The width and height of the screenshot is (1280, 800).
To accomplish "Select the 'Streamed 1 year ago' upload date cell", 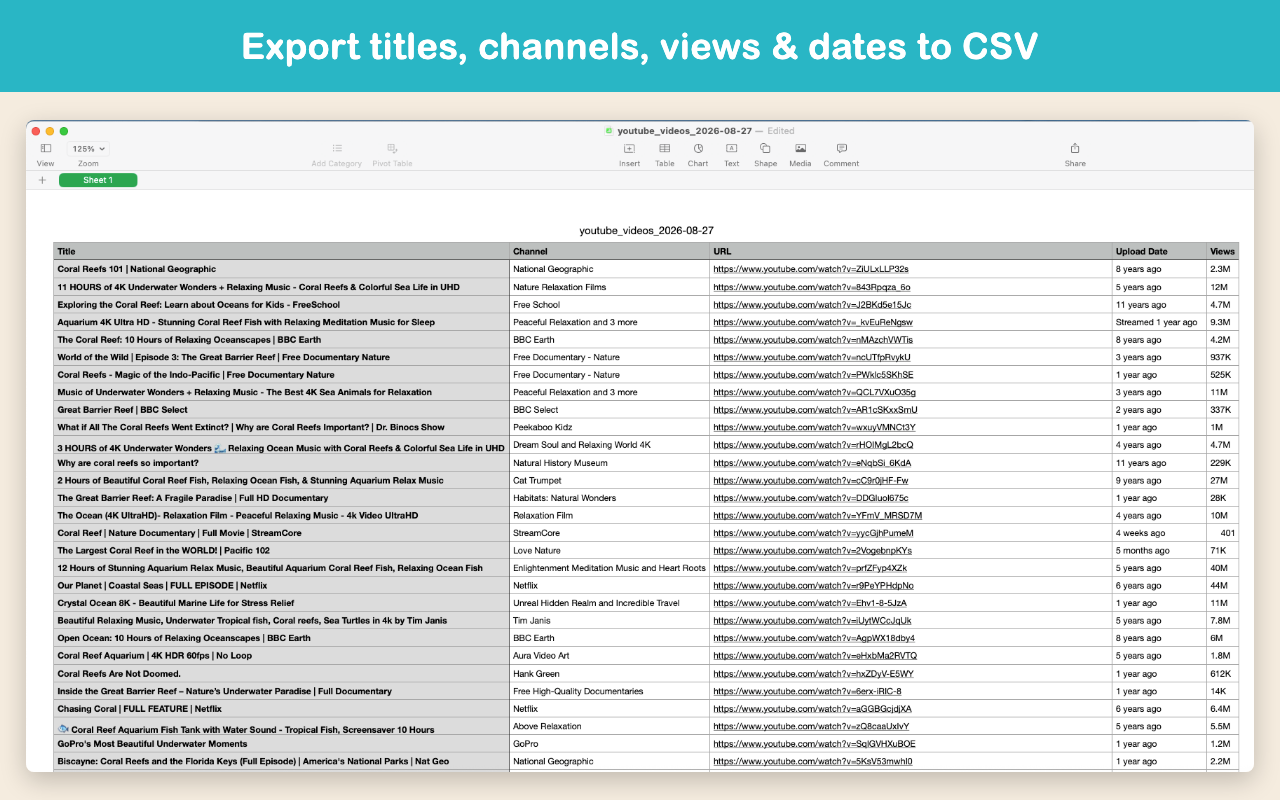I will 1159,322.
